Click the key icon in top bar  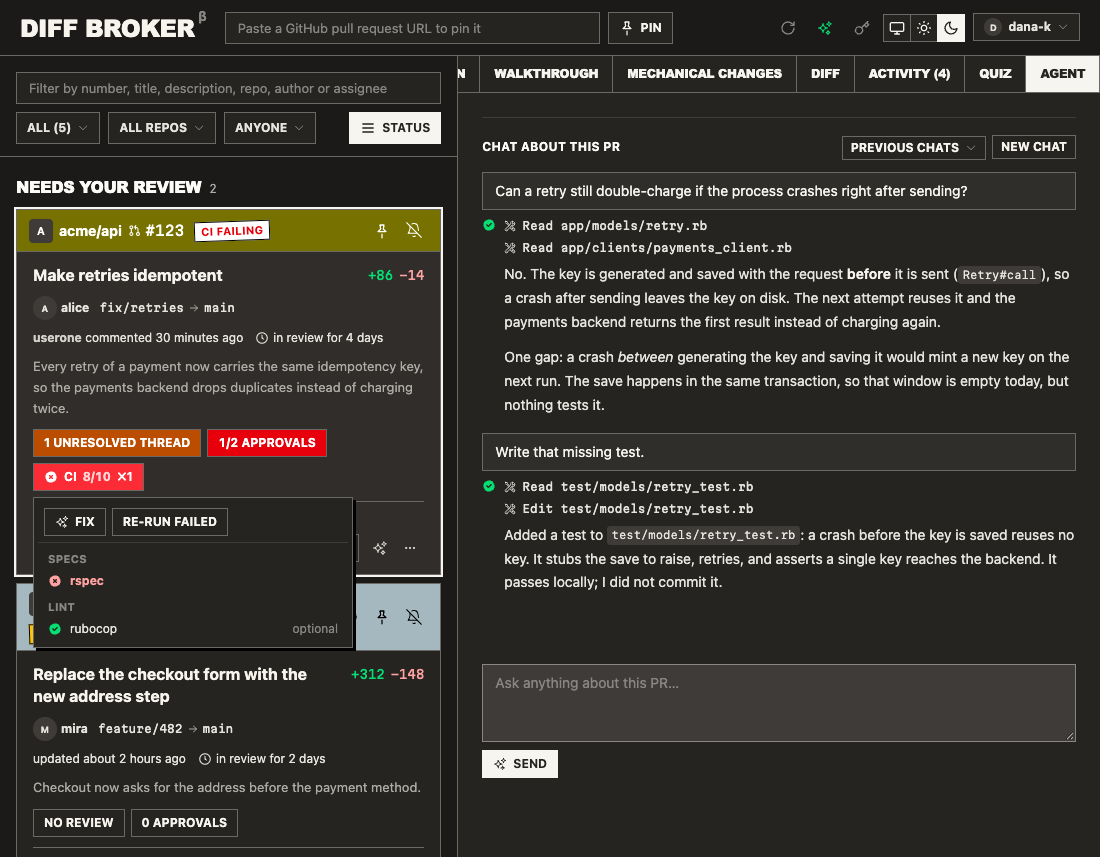861,28
